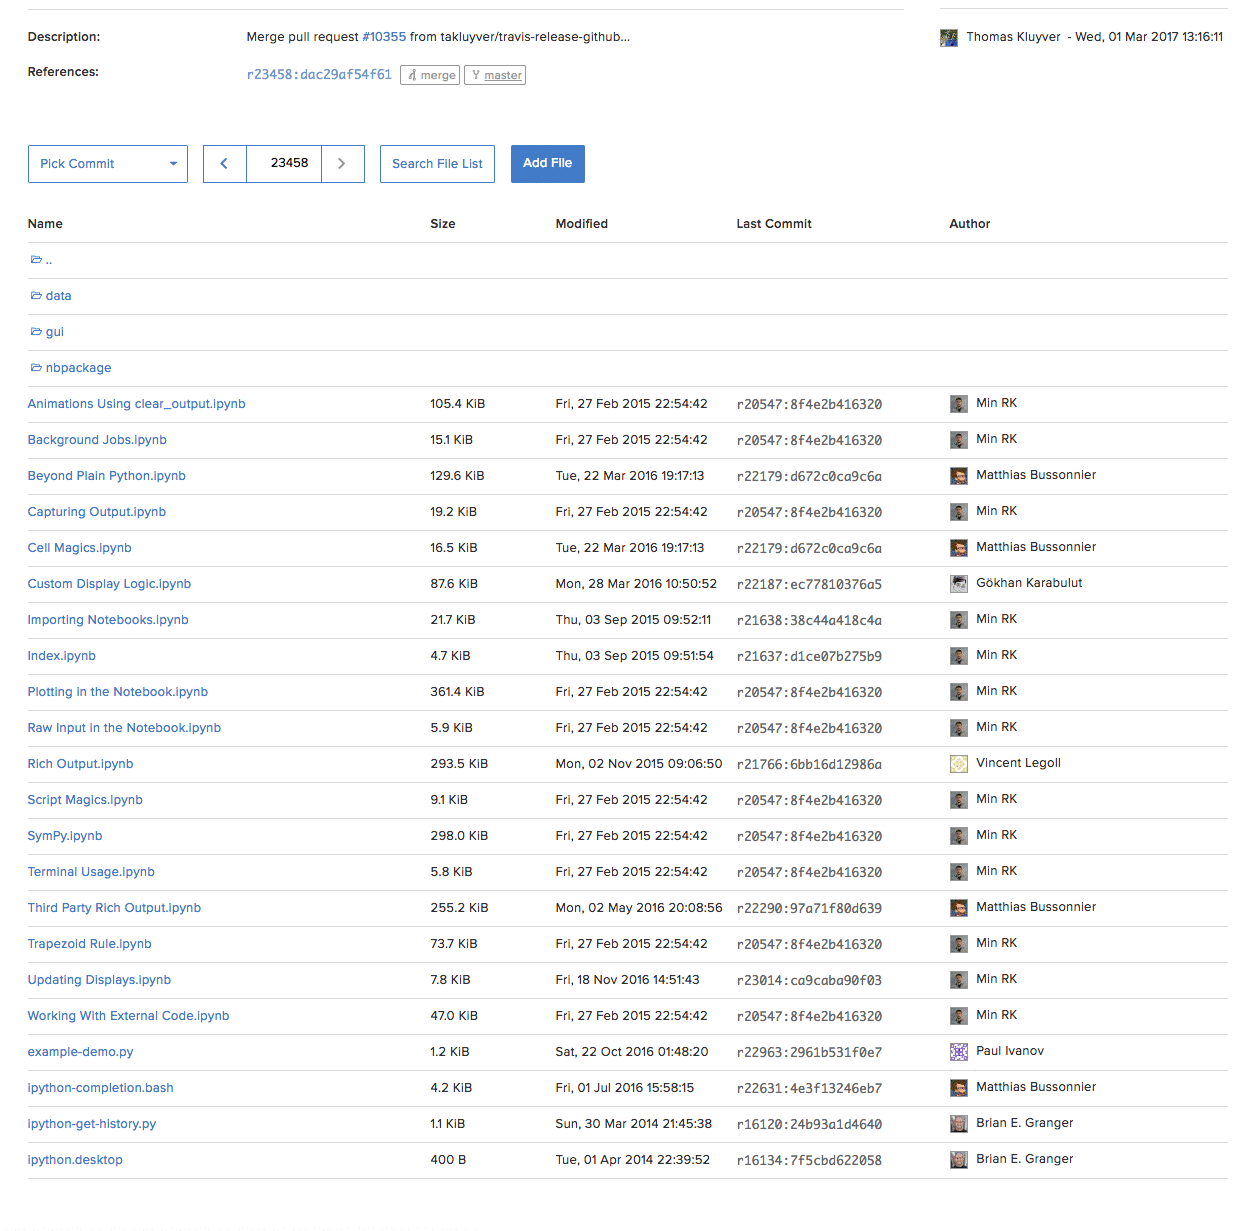Click the commit number 23458 field

pos(289,164)
